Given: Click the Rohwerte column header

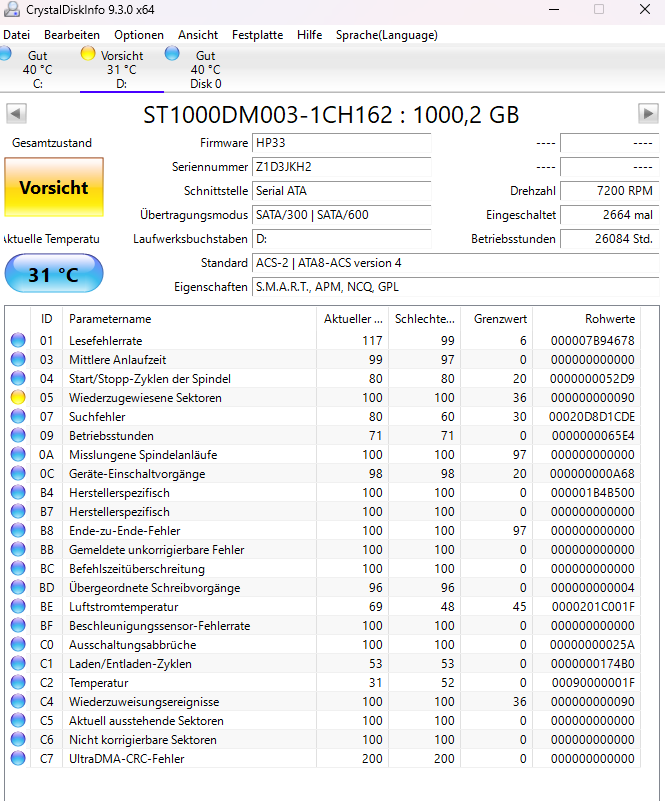Looking at the screenshot, I should 586,319.
